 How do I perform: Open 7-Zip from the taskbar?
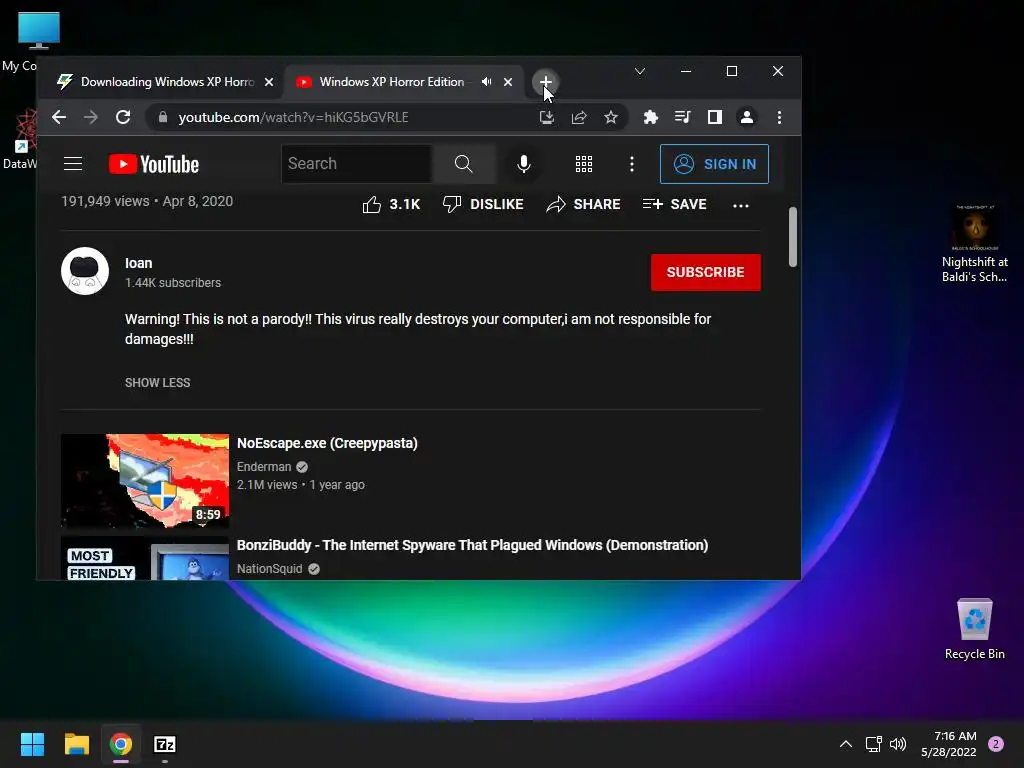(165, 744)
